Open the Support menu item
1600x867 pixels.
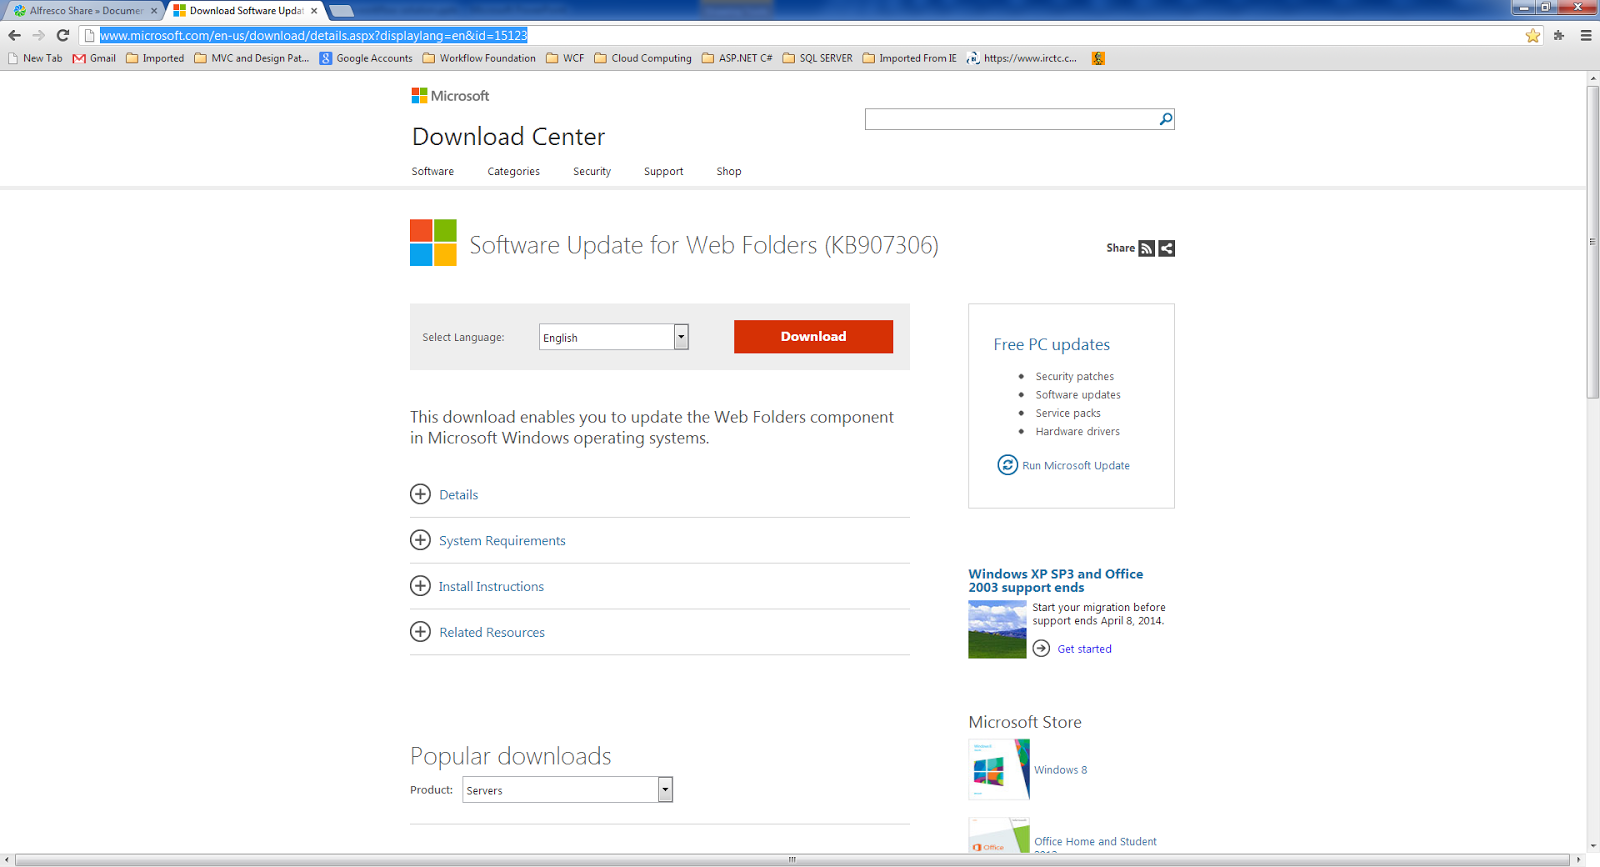coord(663,171)
